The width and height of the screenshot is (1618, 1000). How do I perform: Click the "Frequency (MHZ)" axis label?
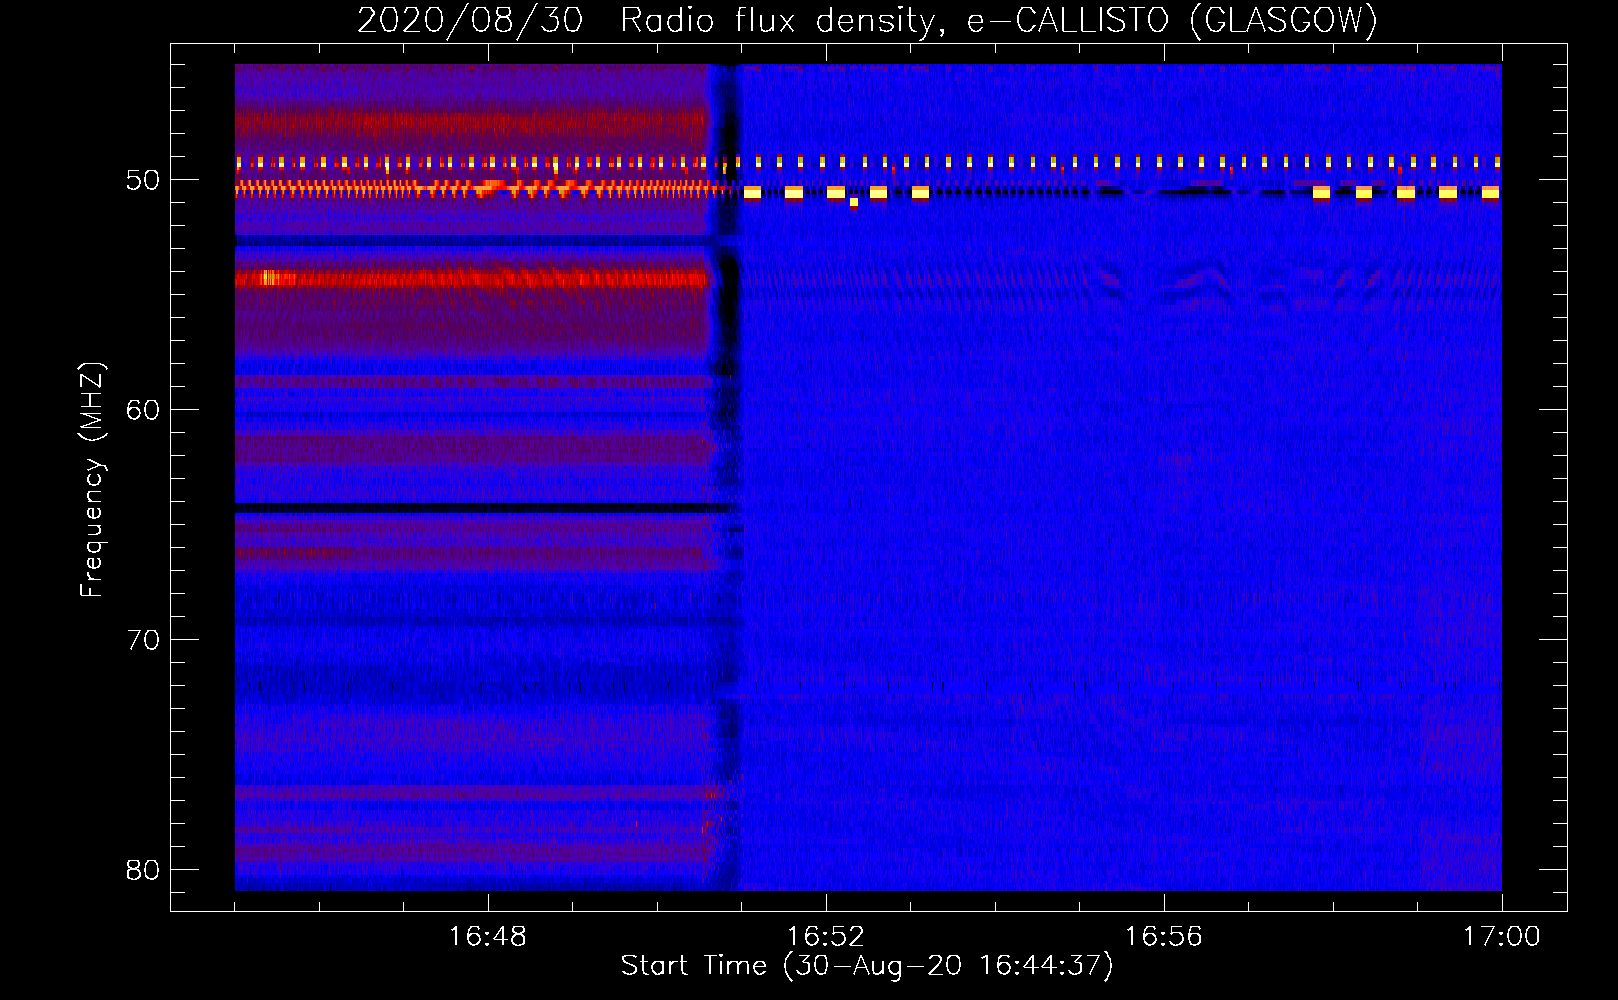92,480
